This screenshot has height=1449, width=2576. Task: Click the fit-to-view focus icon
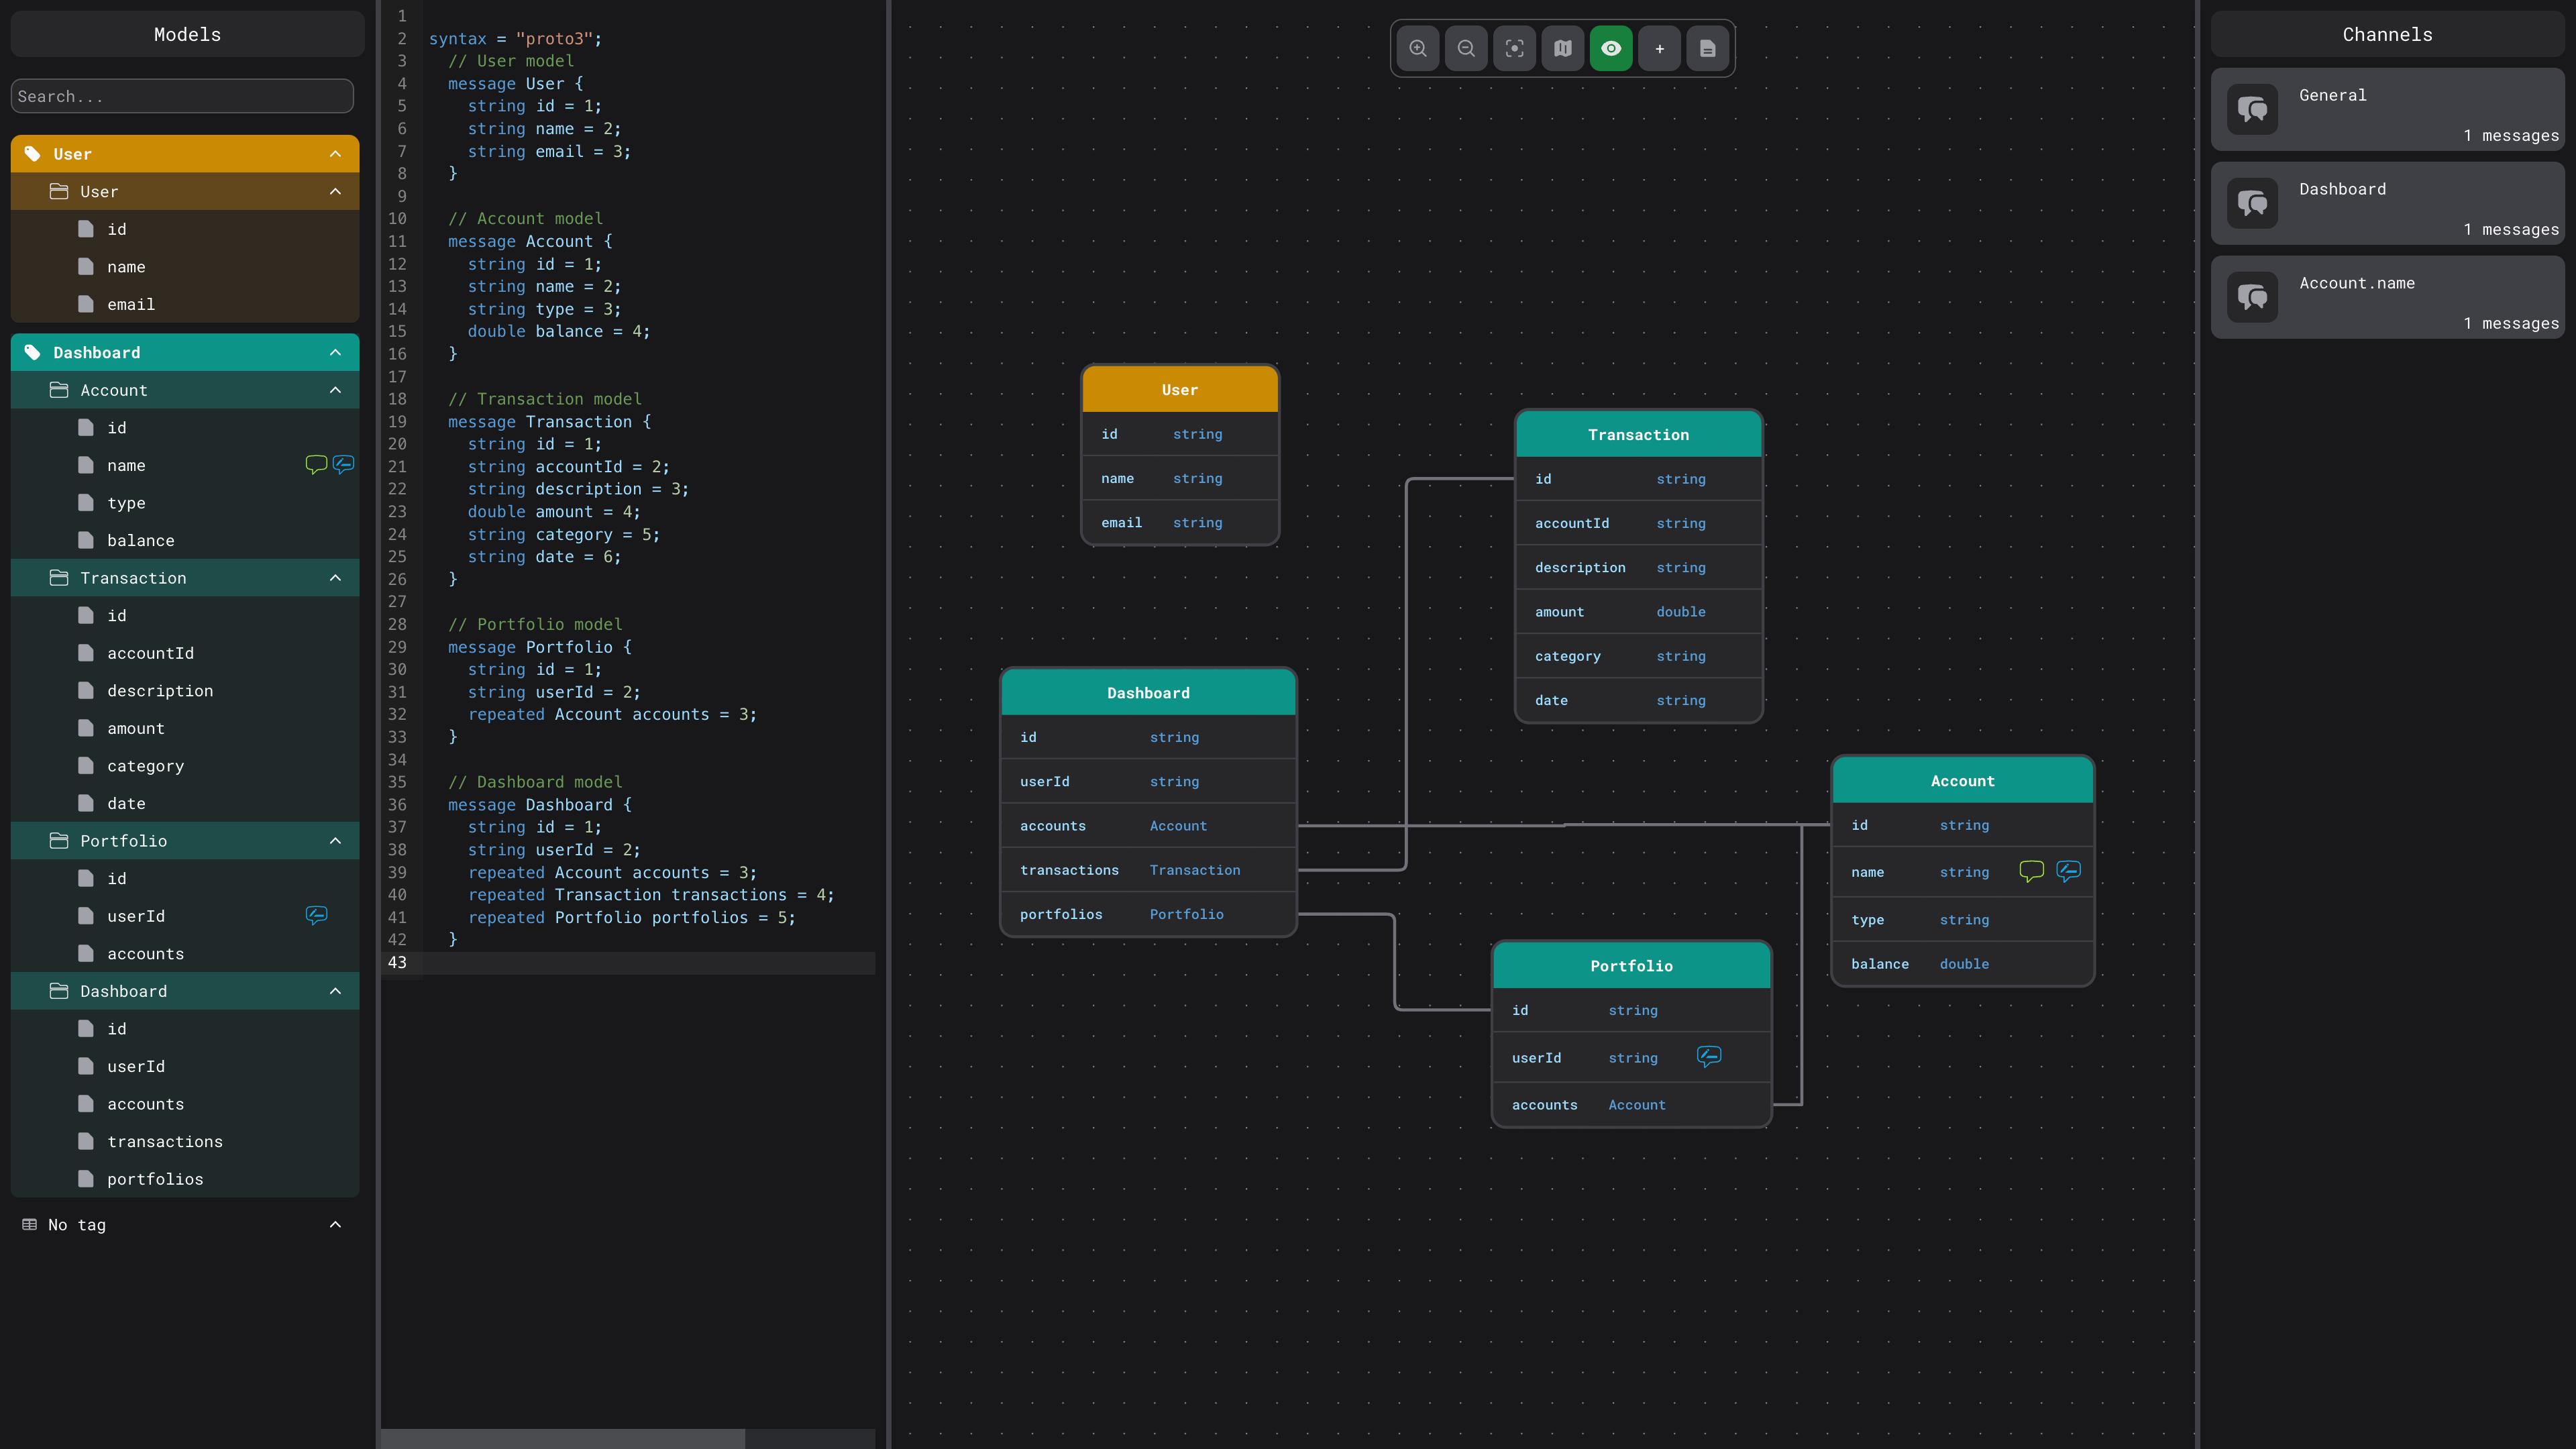point(1514,48)
